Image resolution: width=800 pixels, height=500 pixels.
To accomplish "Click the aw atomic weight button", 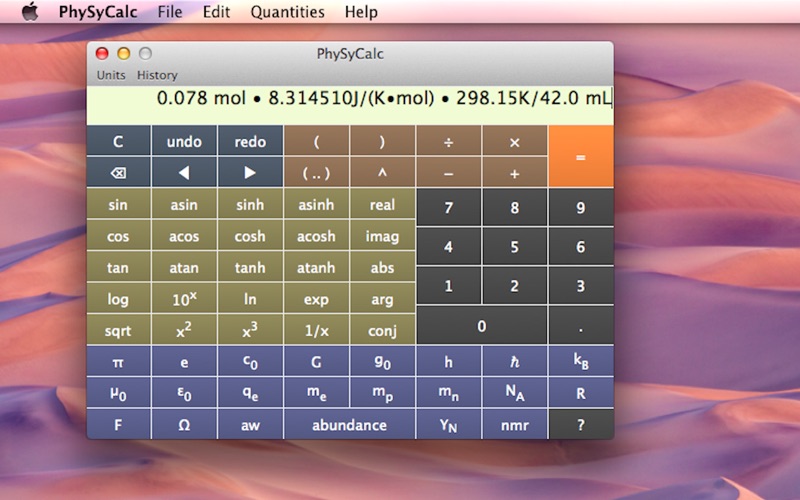I will click(x=250, y=424).
